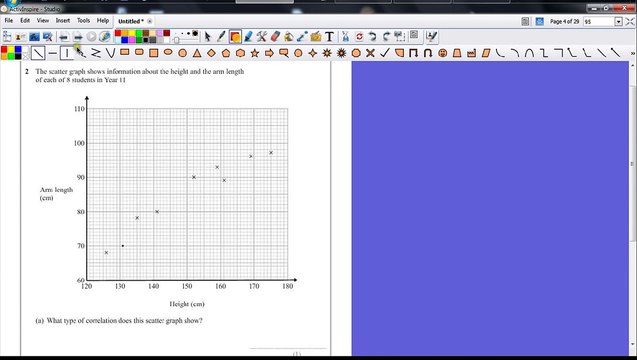Open the page zoom dropdown arrow
Viewport: 637px width, 360px height.
tap(618, 22)
